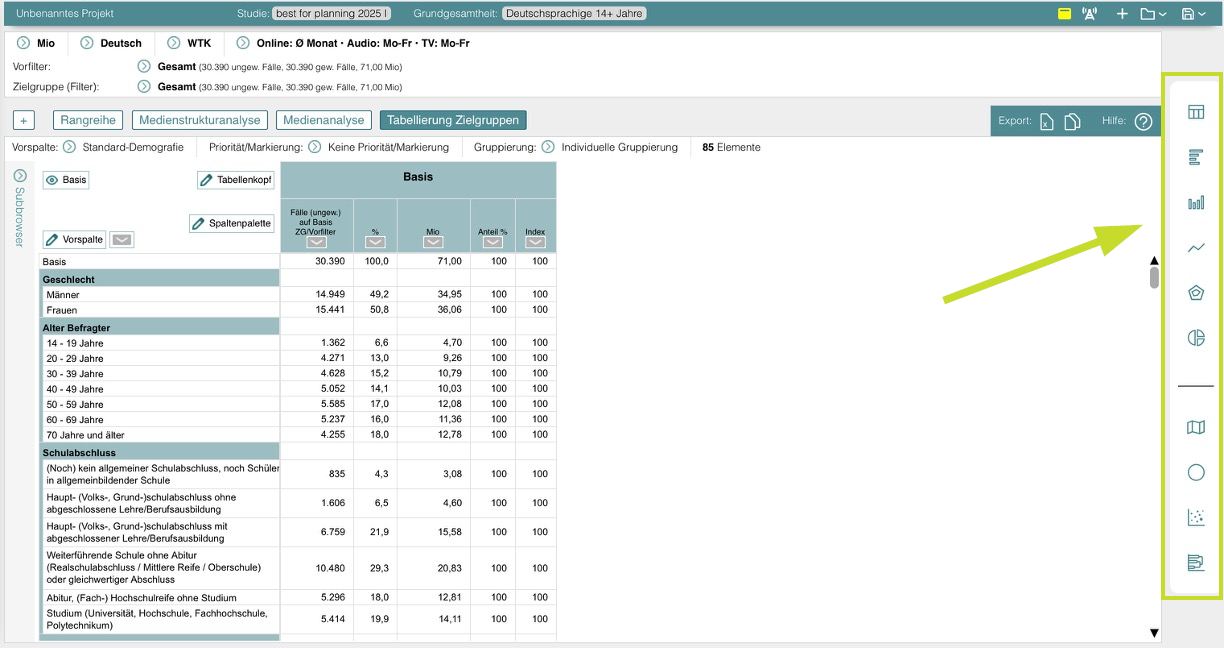Switch to the Medienstrukturanalyse tab
The image size is (1224, 648).
tap(199, 120)
